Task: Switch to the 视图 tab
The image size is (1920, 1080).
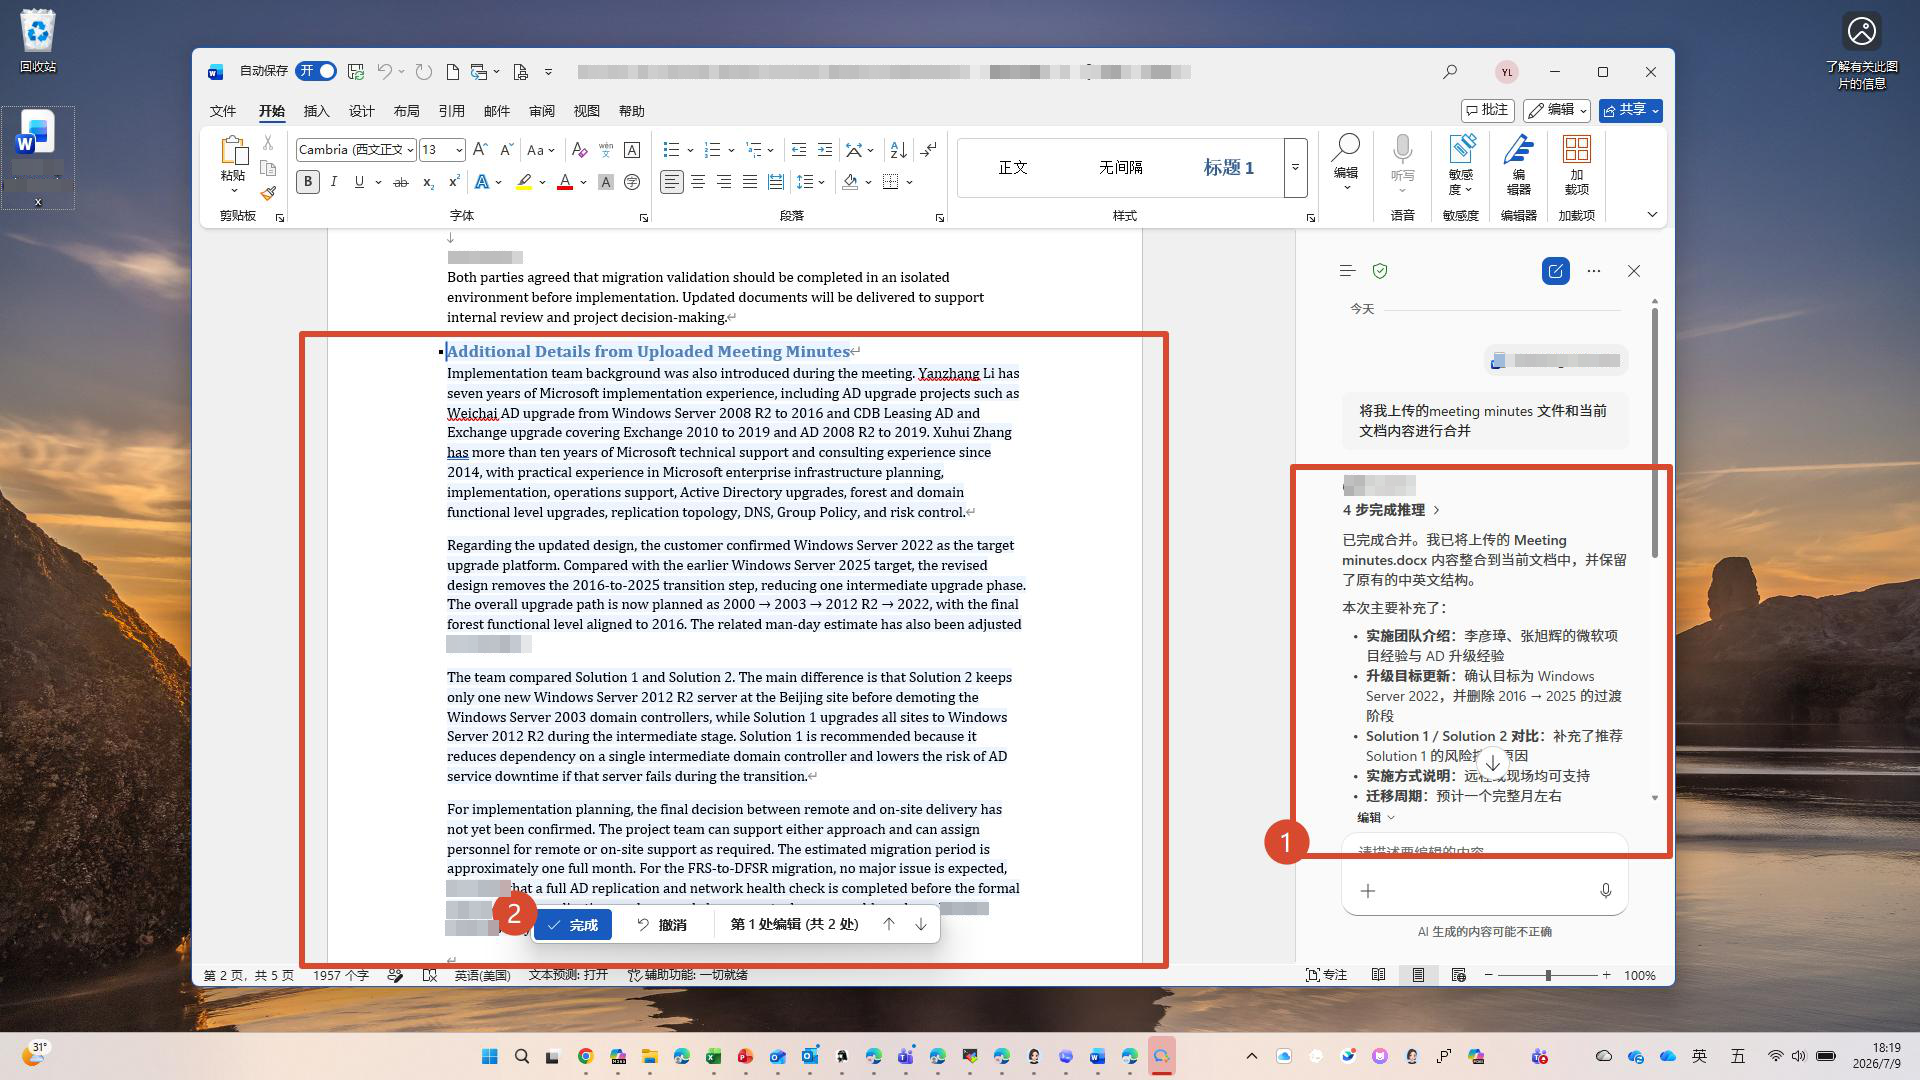Action: (x=586, y=111)
